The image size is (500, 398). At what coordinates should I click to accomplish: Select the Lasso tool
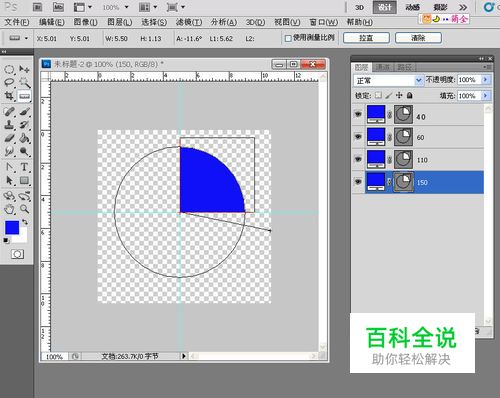pos(9,82)
